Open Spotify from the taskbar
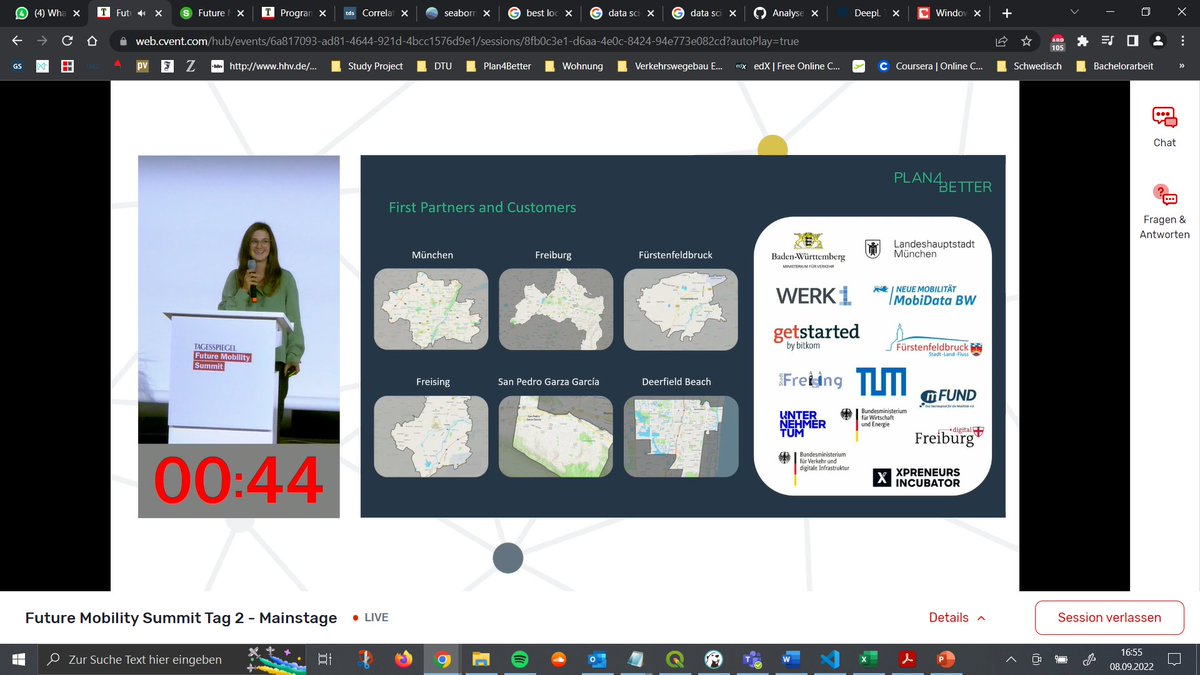The height and width of the screenshot is (675, 1200). click(520, 659)
